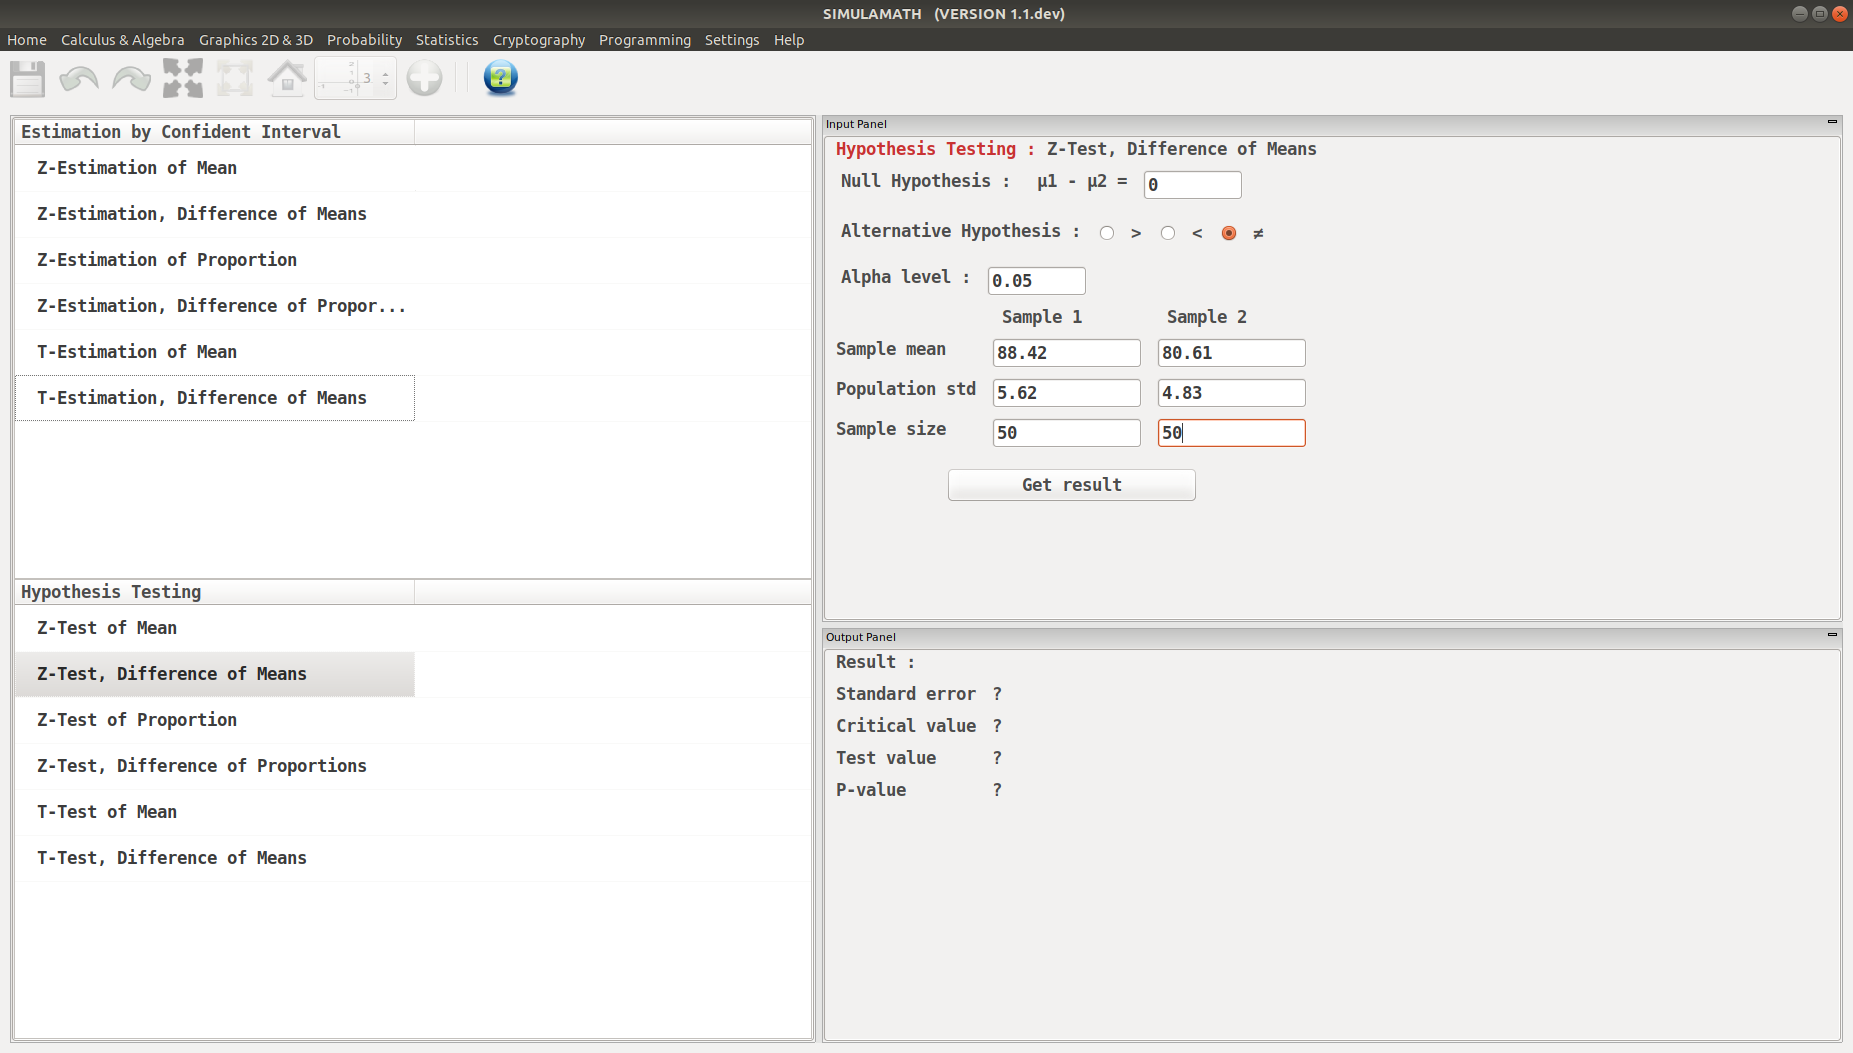Select Z-Test of Proportion
Viewport: 1853px width, 1053px height.
pos(215,720)
